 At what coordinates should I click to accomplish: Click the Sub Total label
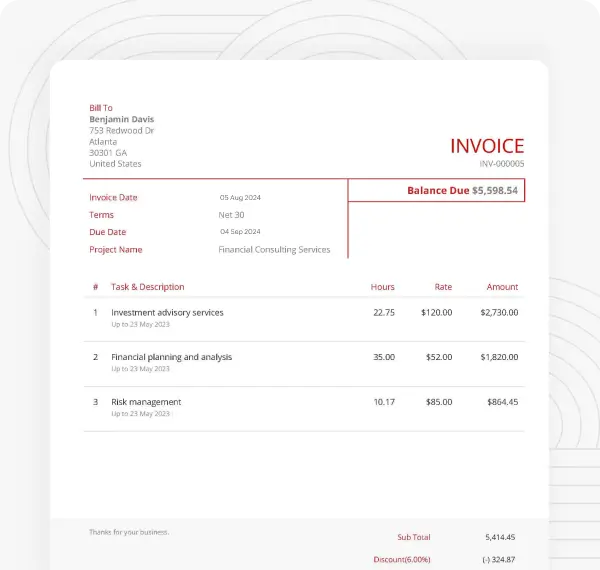coord(414,537)
